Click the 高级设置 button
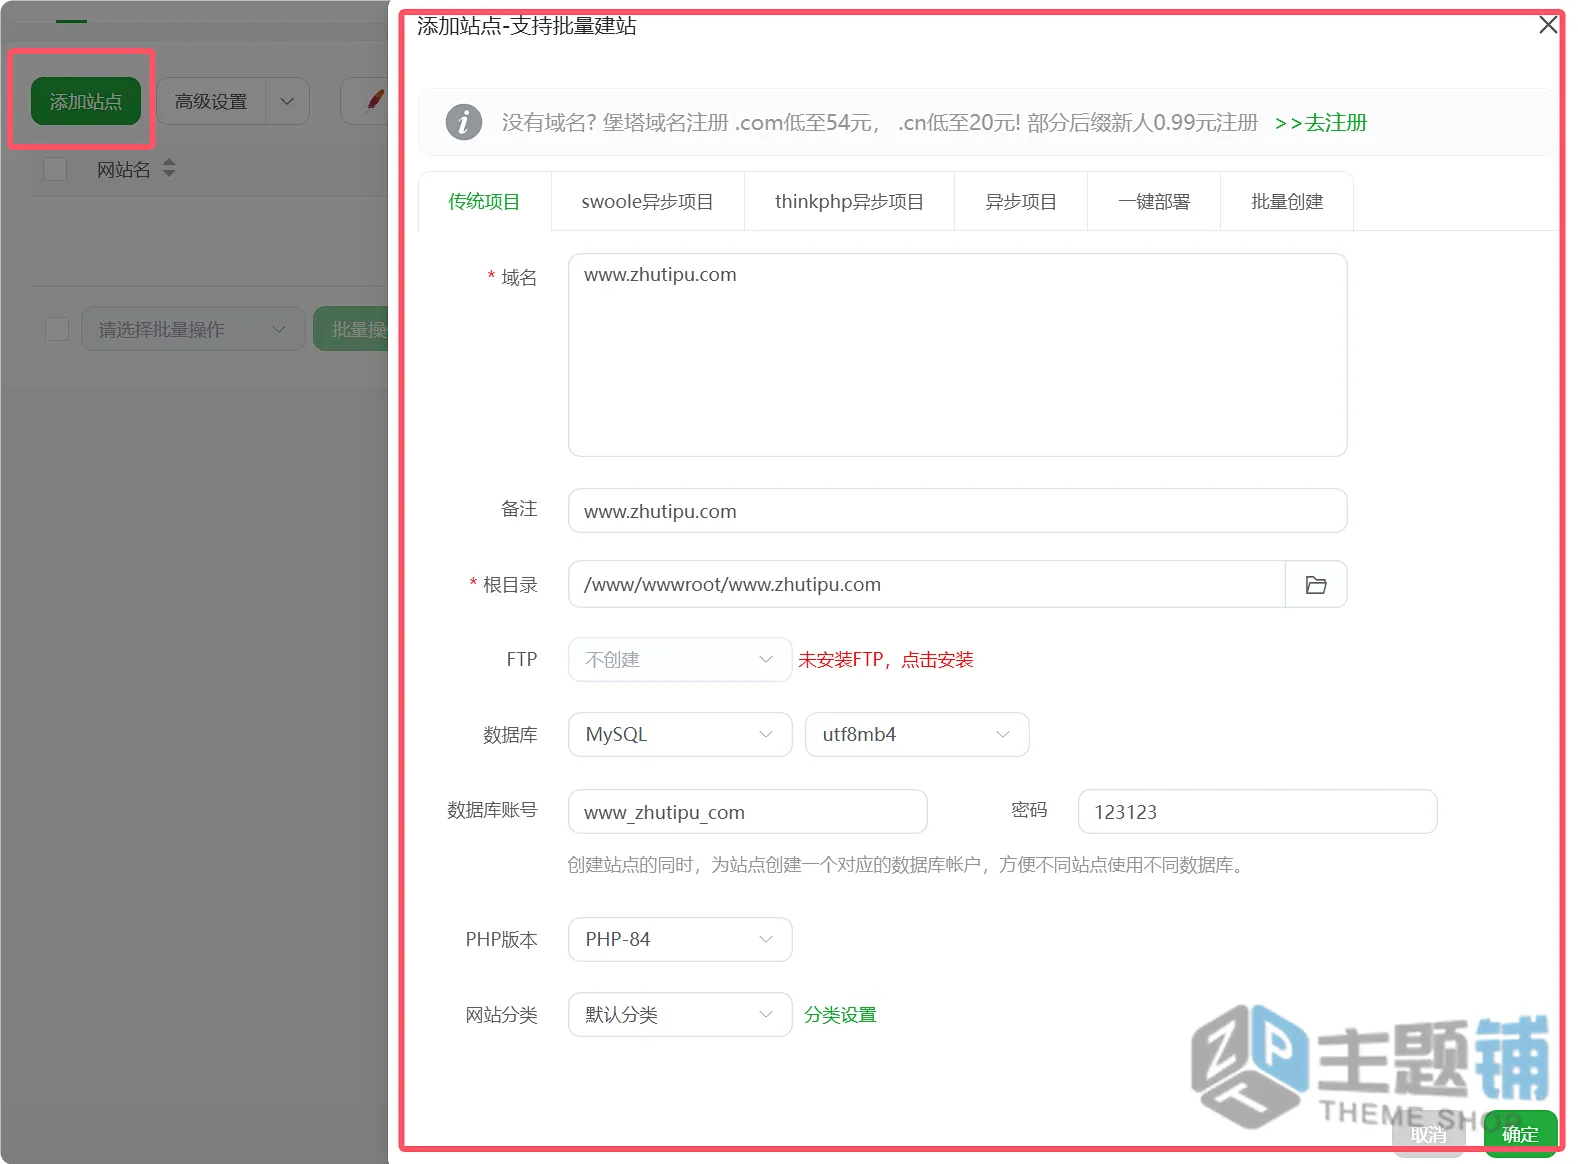 pos(211,101)
